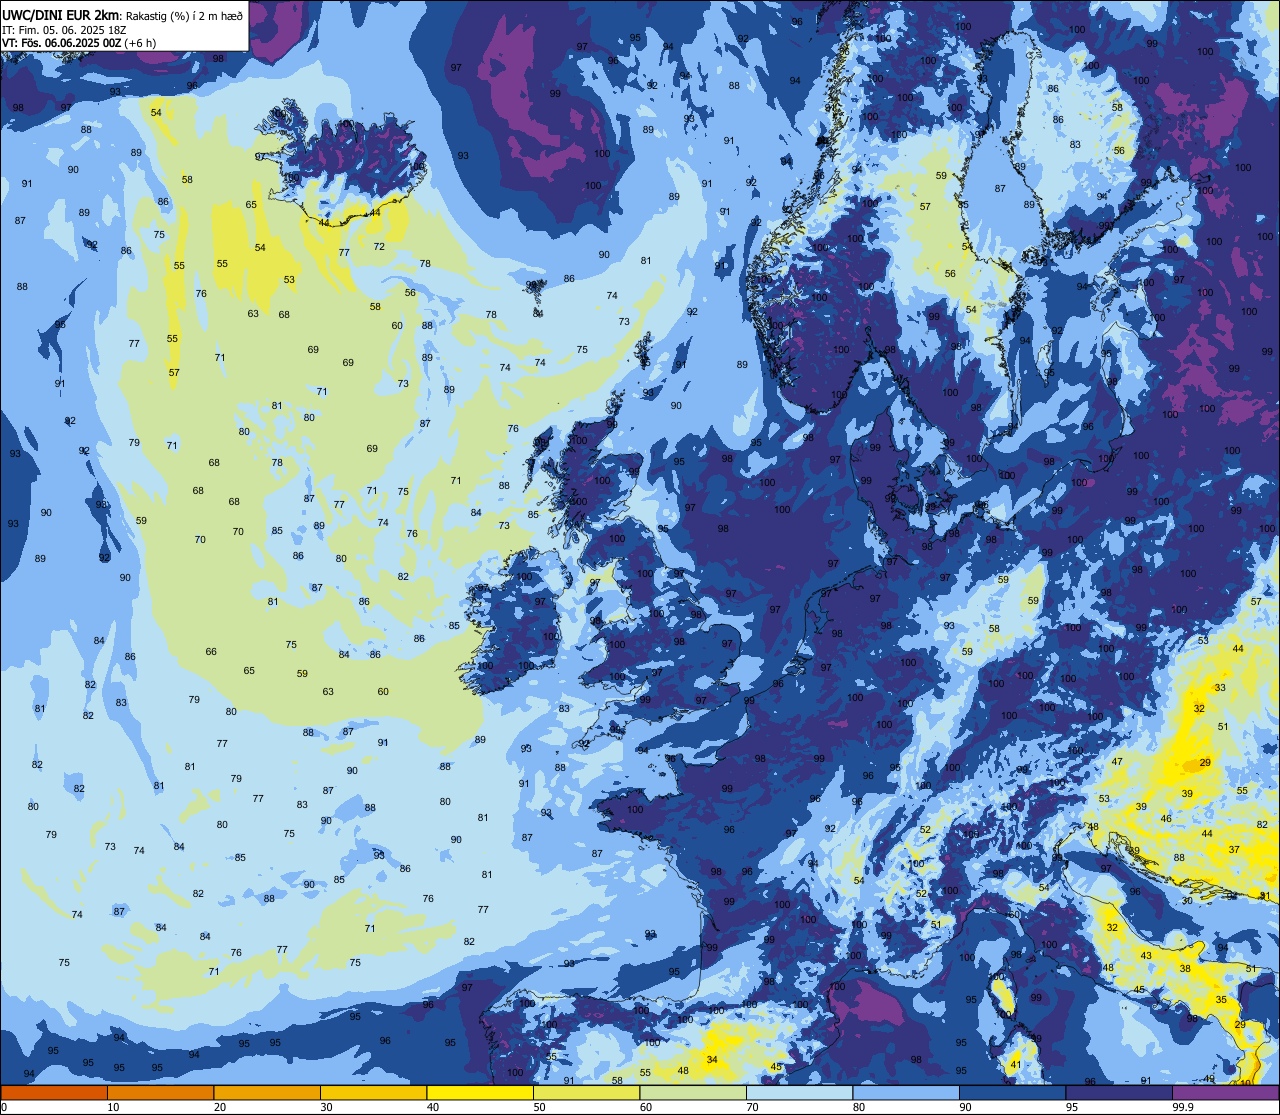Click the 50–60% pale yellow legend swatch
The image size is (1280, 1115).
586,1092
